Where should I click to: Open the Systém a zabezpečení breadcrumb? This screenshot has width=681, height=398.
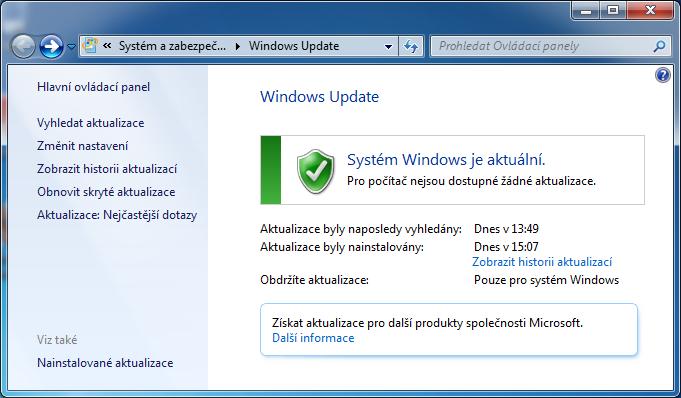pyautogui.click(x=172, y=46)
